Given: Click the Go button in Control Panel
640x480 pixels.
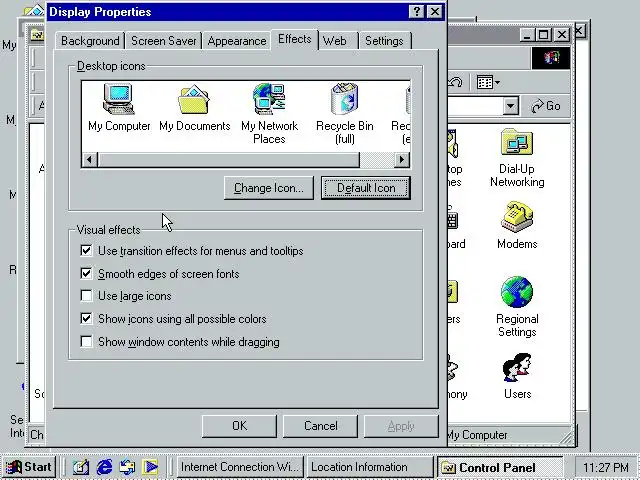Looking at the screenshot, I should click(546, 106).
